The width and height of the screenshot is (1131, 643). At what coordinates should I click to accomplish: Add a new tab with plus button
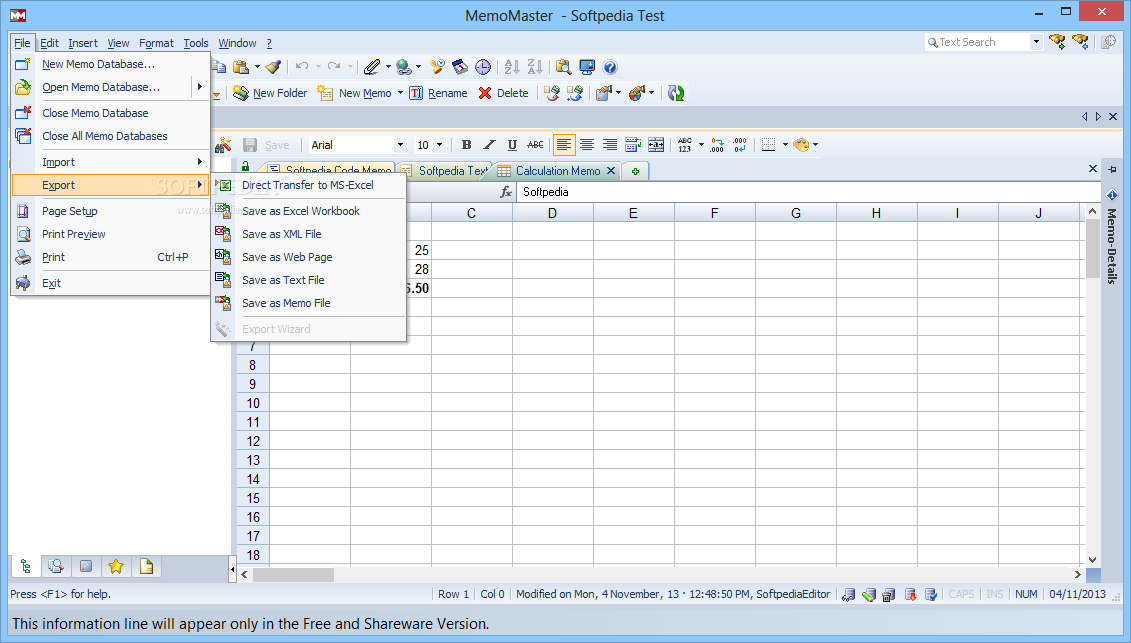click(x=635, y=171)
